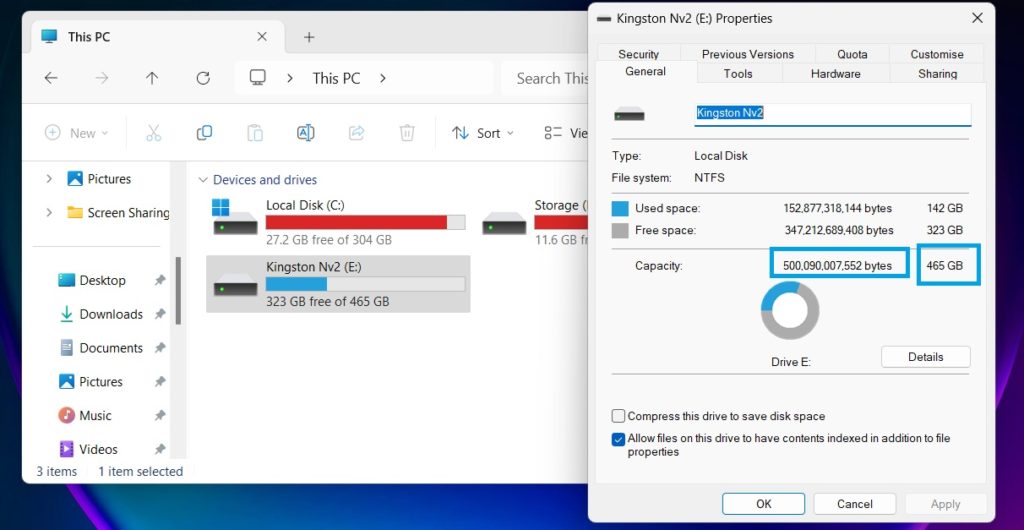Viewport: 1024px width, 530px height.
Task: Refresh the This PC view
Action: 203,78
